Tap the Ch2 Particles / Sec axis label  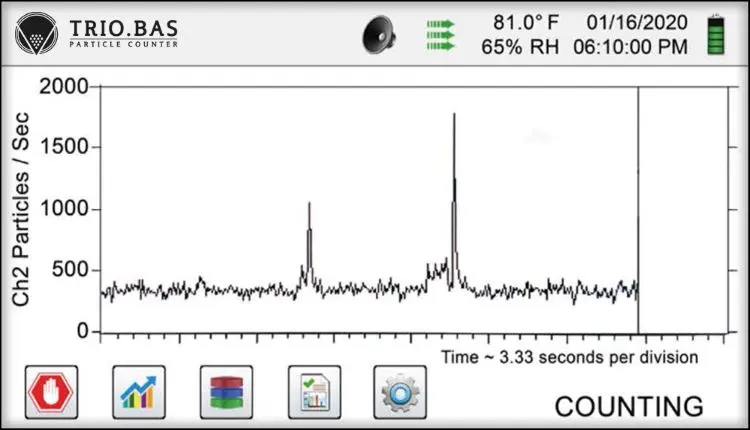coord(21,209)
